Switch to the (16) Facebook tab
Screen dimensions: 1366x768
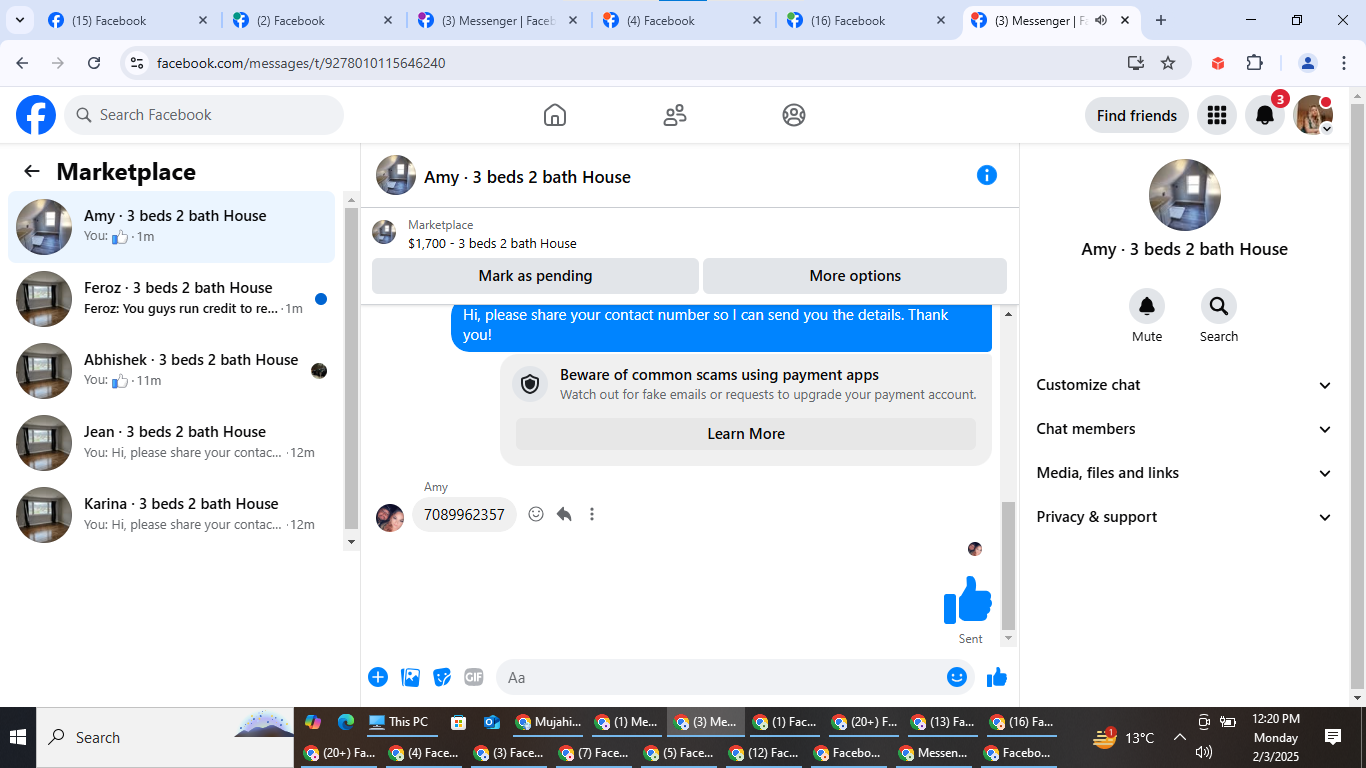[x=867, y=20]
